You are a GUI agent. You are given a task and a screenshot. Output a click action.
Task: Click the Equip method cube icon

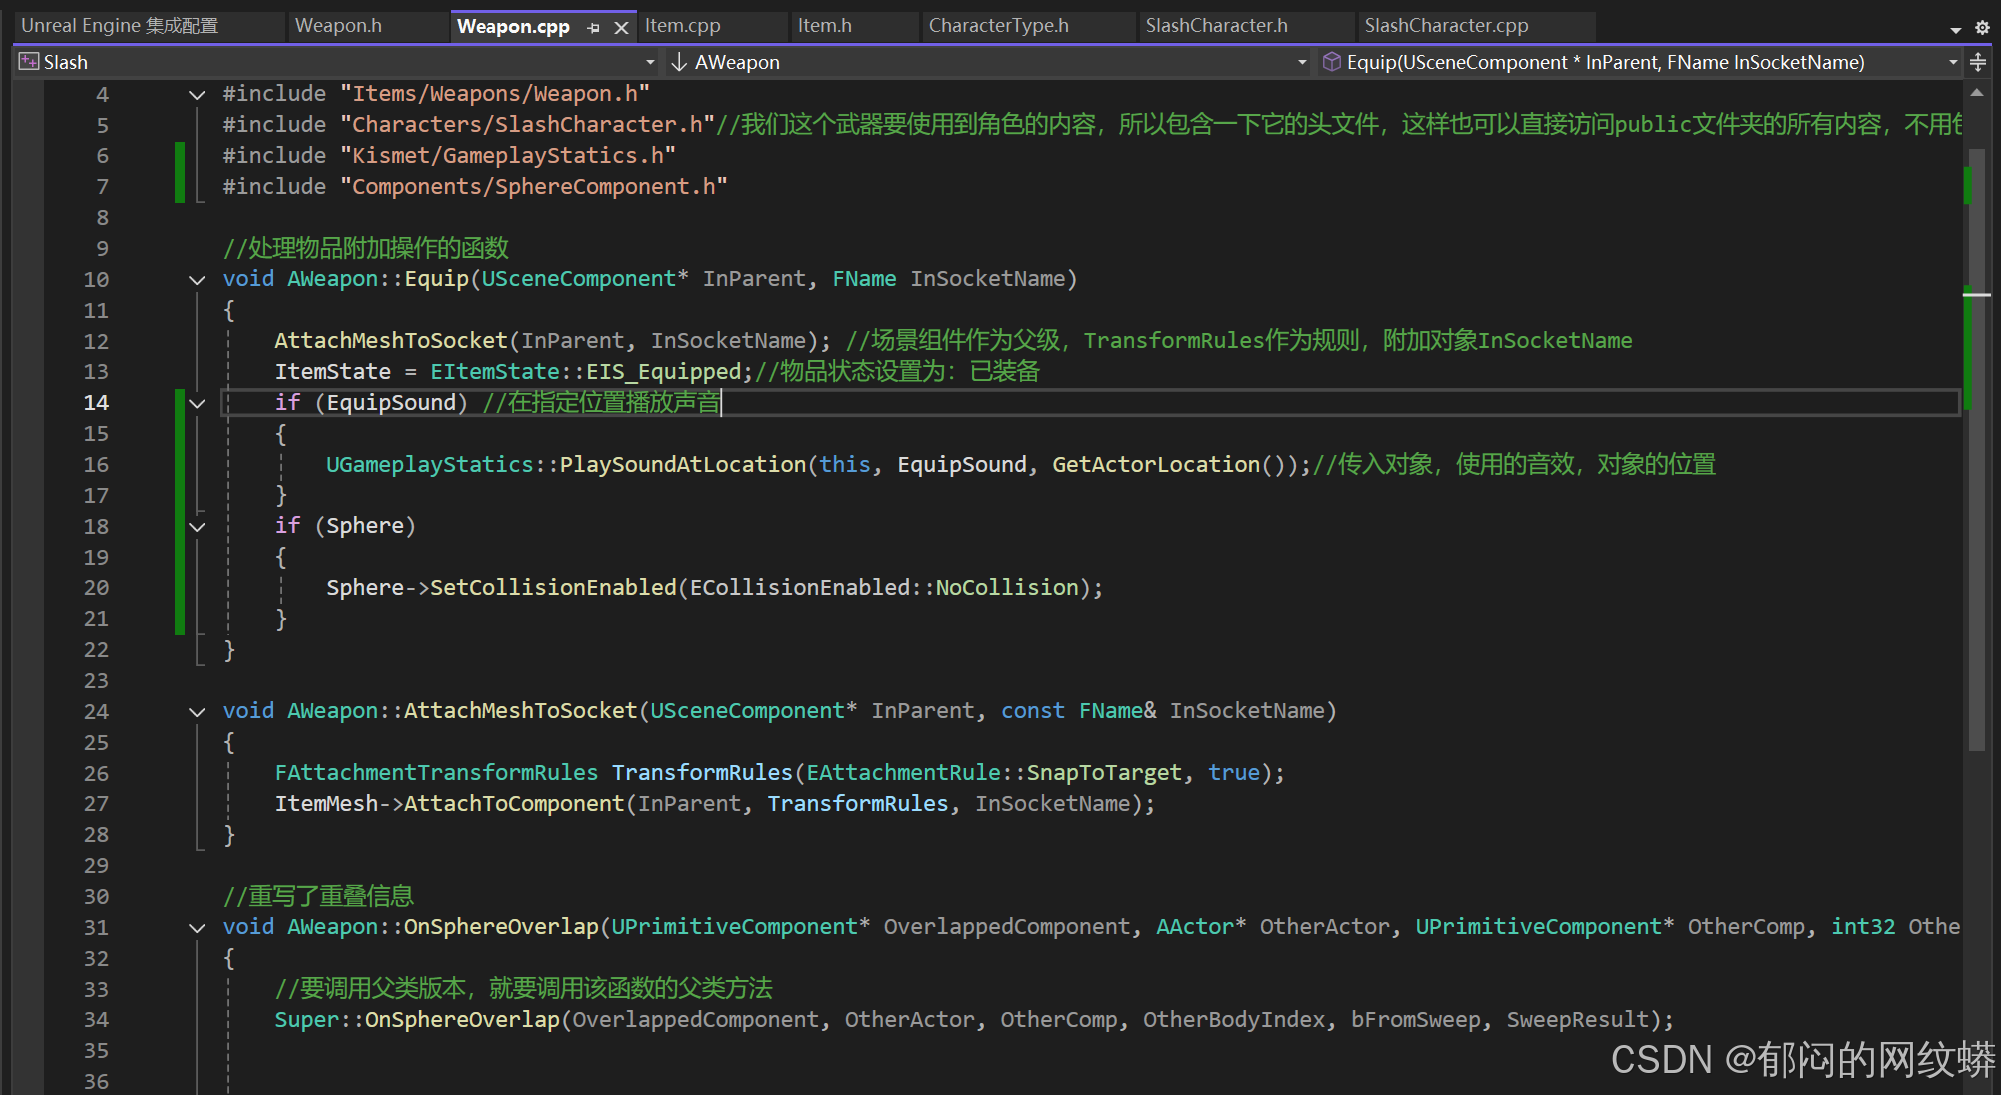(x=1331, y=62)
